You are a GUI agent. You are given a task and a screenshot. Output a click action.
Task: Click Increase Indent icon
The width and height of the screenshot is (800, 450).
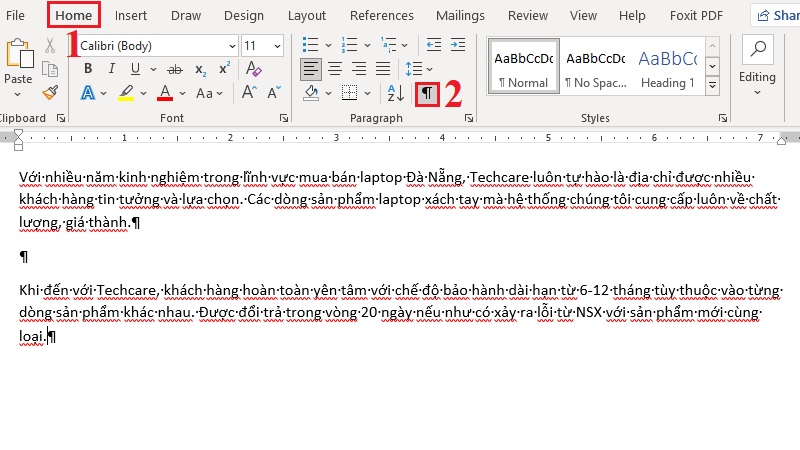point(458,45)
